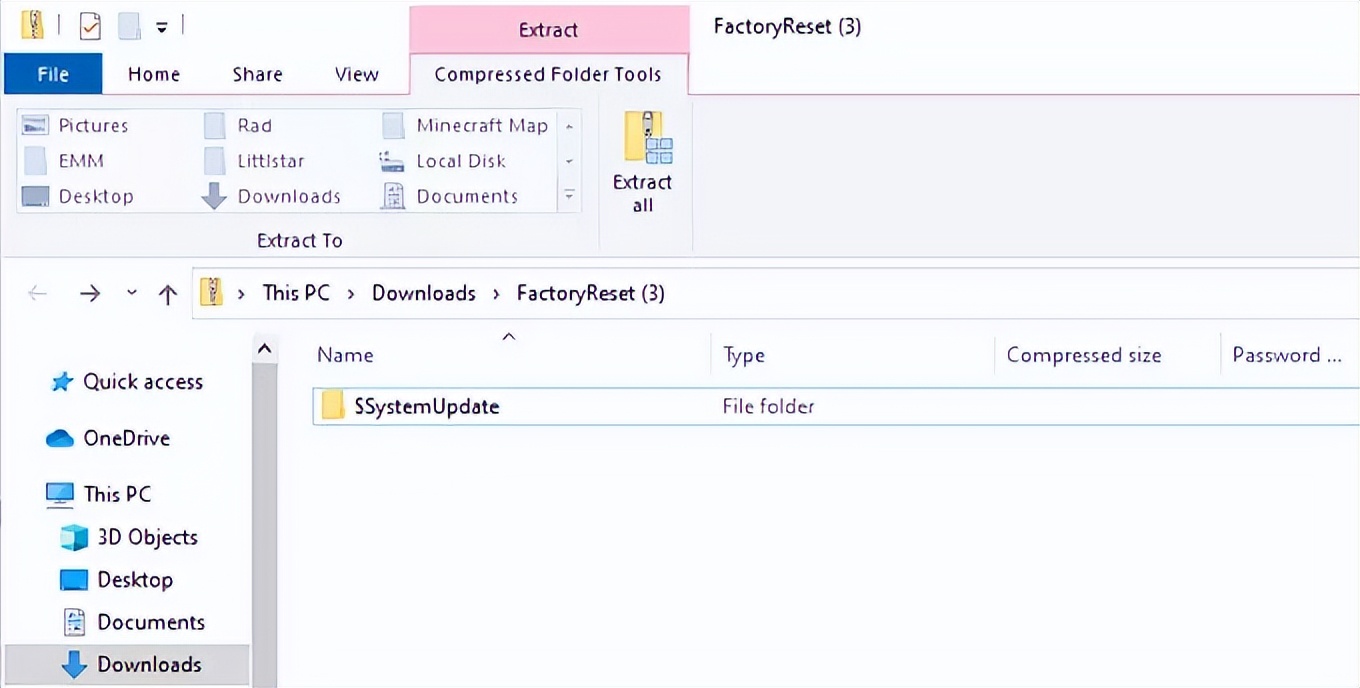Open the SSystemUpdate folder

pos(426,407)
